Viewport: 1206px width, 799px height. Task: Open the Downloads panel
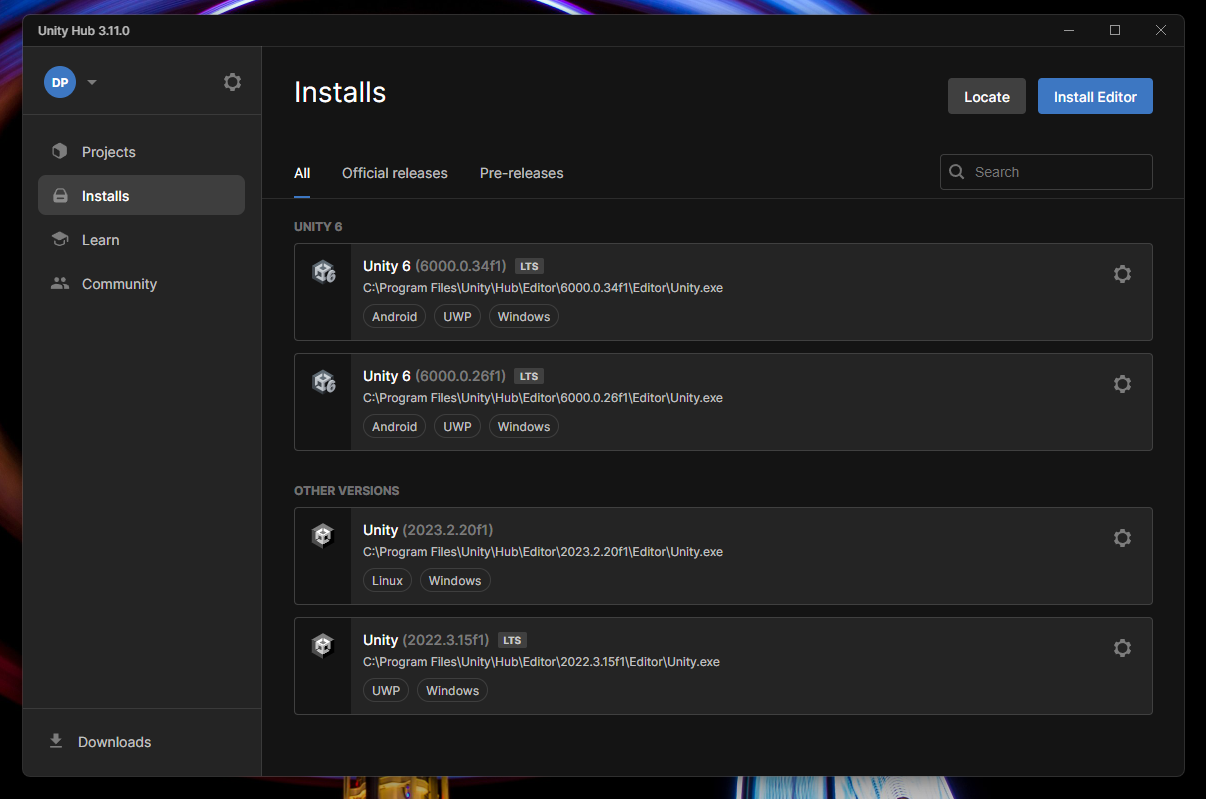141,742
